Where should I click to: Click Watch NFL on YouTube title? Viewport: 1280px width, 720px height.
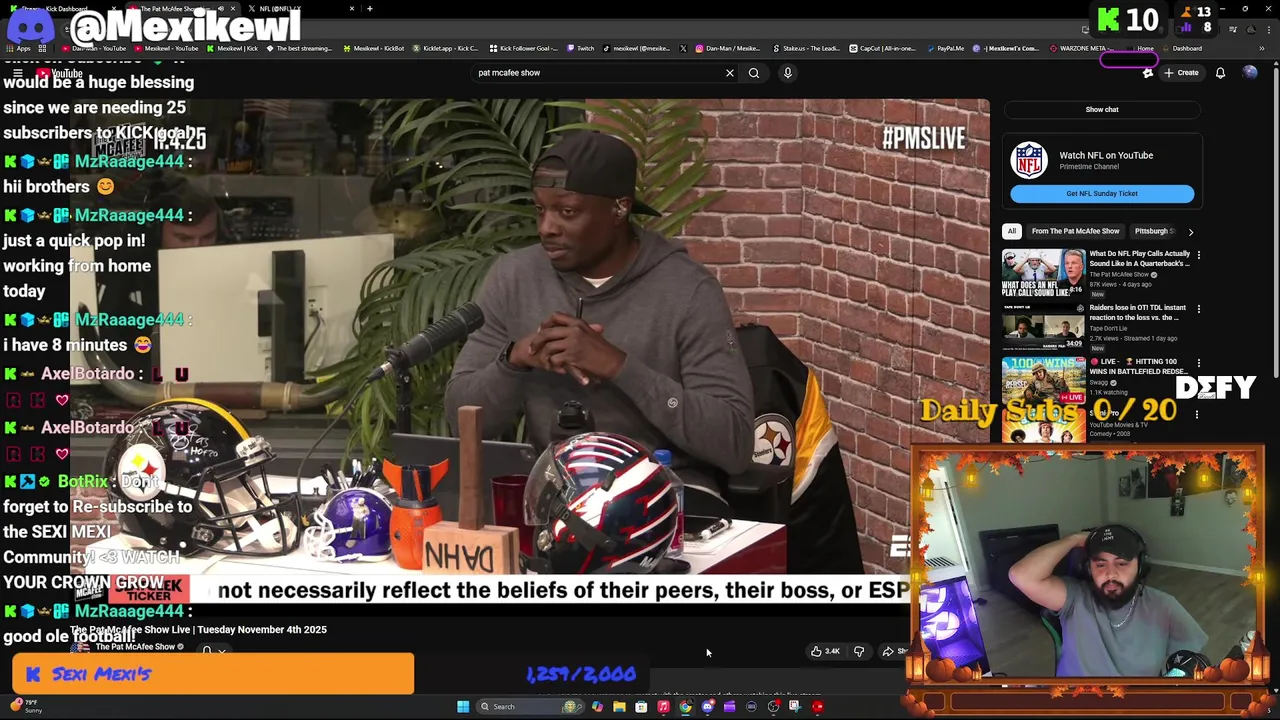(1106, 155)
